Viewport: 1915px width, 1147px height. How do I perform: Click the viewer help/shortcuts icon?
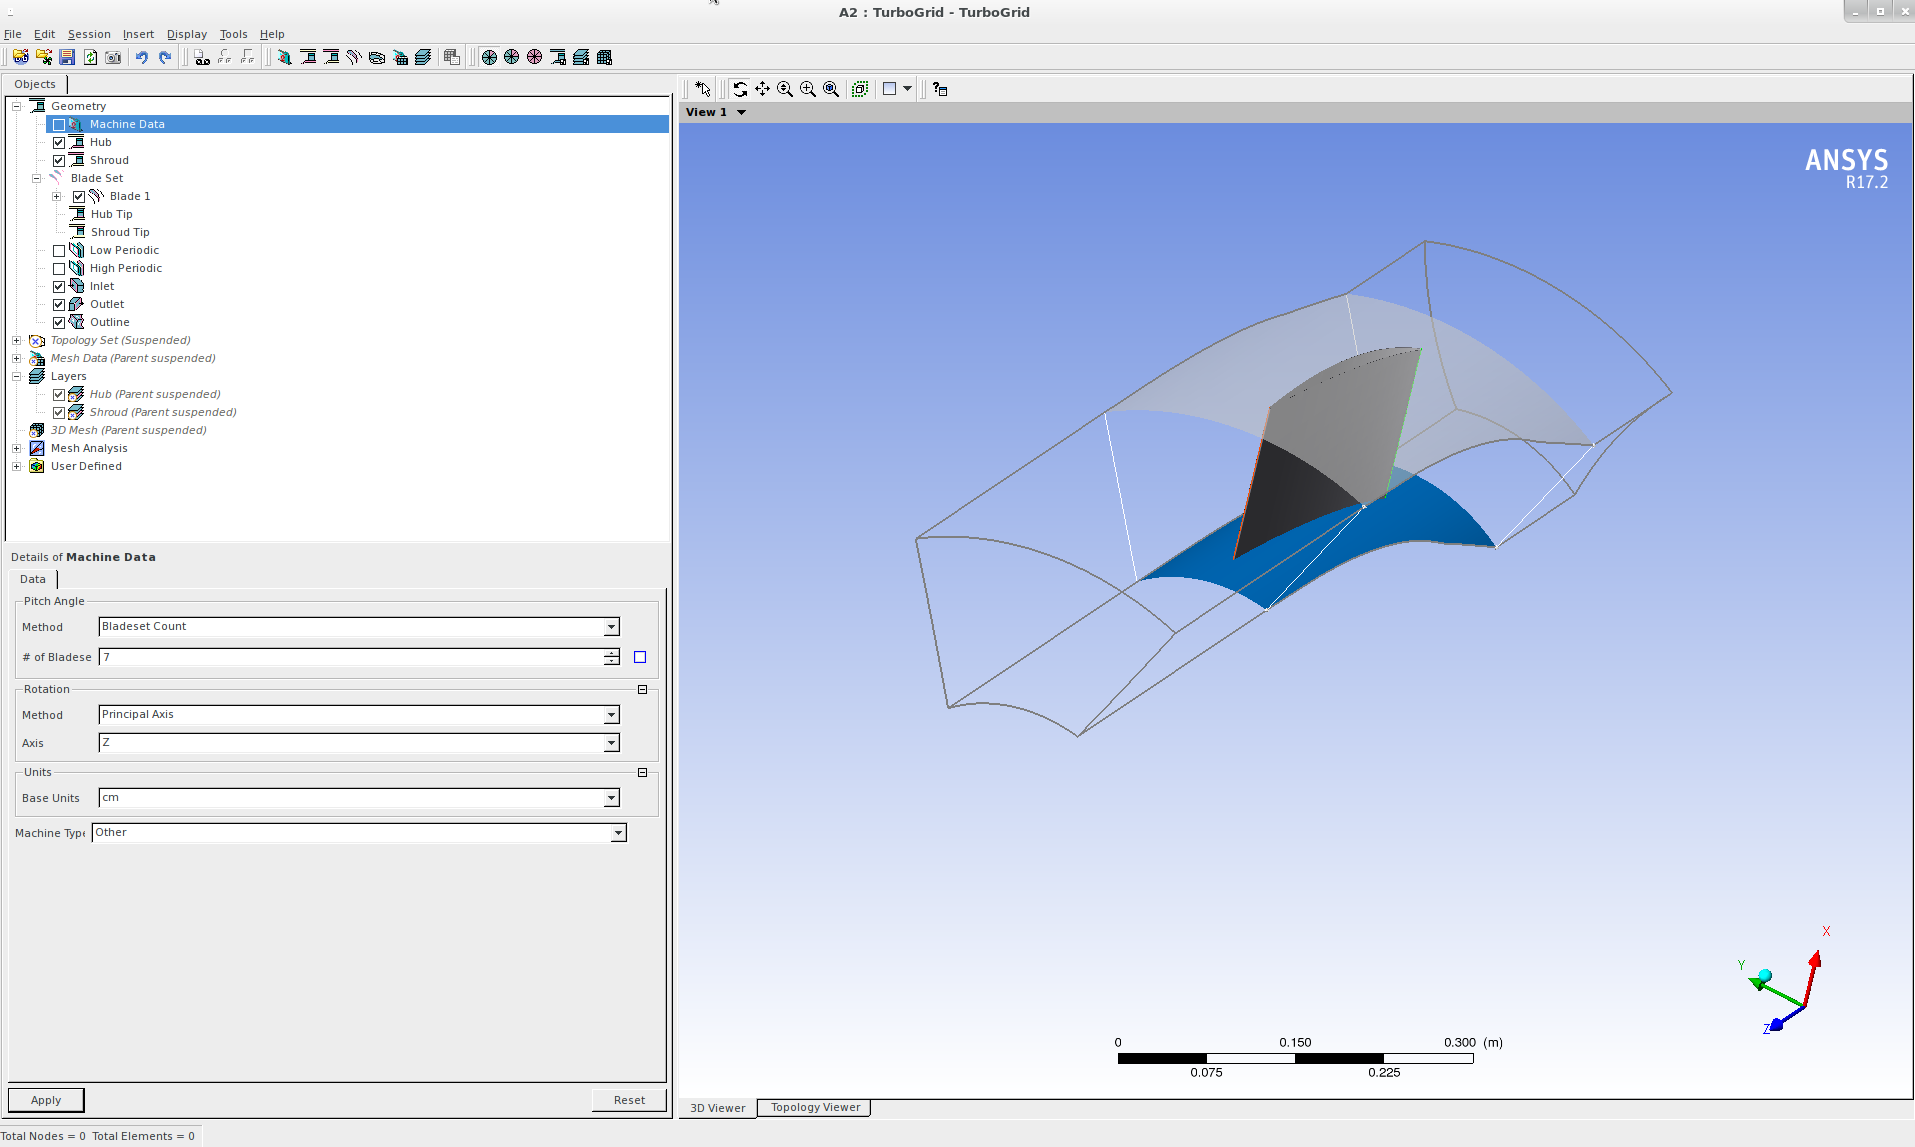click(x=940, y=89)
